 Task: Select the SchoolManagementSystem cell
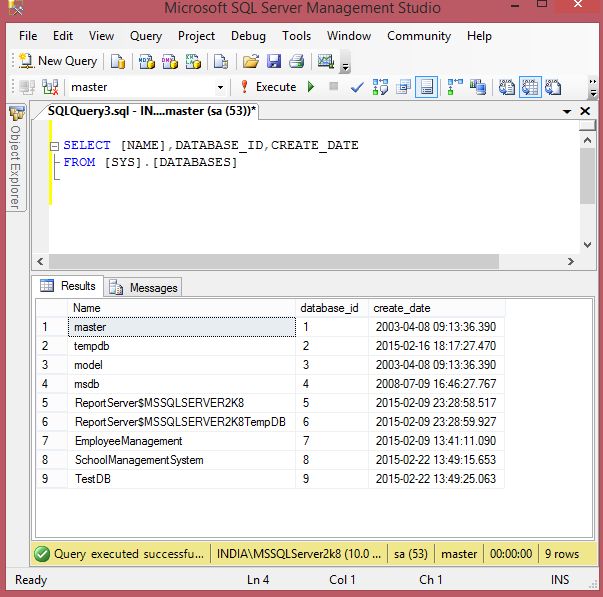(182, 460)
